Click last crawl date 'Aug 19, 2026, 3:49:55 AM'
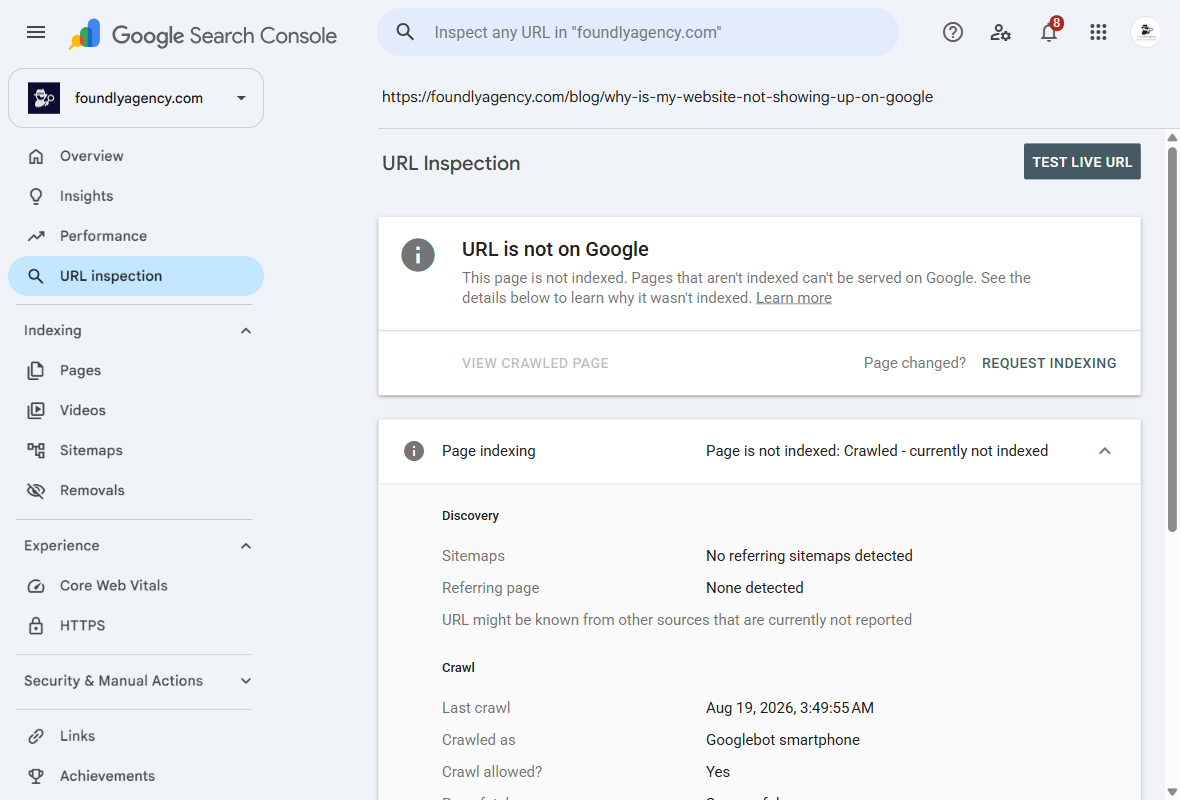 [789, 708]
